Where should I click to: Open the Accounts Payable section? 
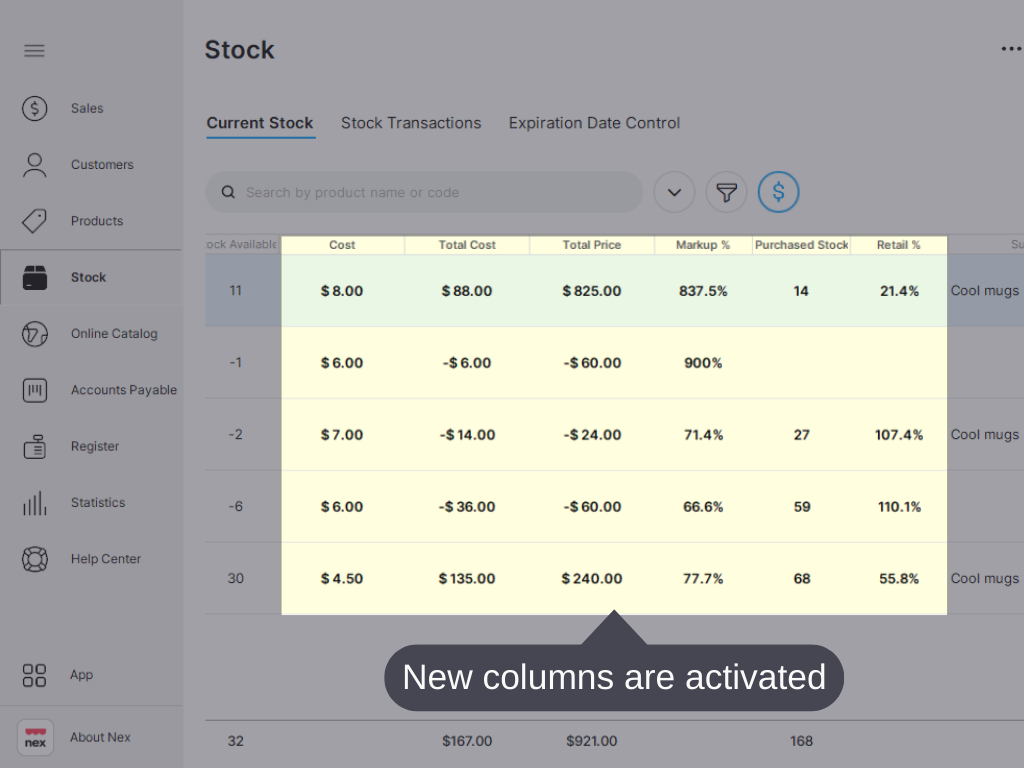pyautogui.click(x=34, y=390)
